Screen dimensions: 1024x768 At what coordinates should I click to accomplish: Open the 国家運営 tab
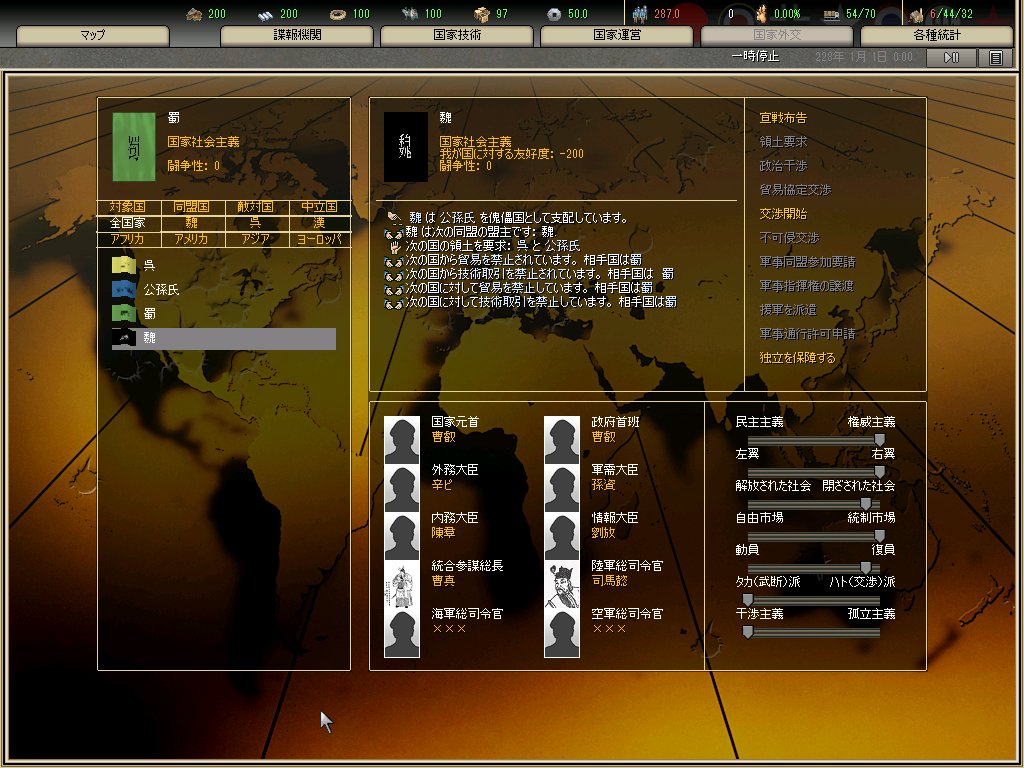click(617, 35)
